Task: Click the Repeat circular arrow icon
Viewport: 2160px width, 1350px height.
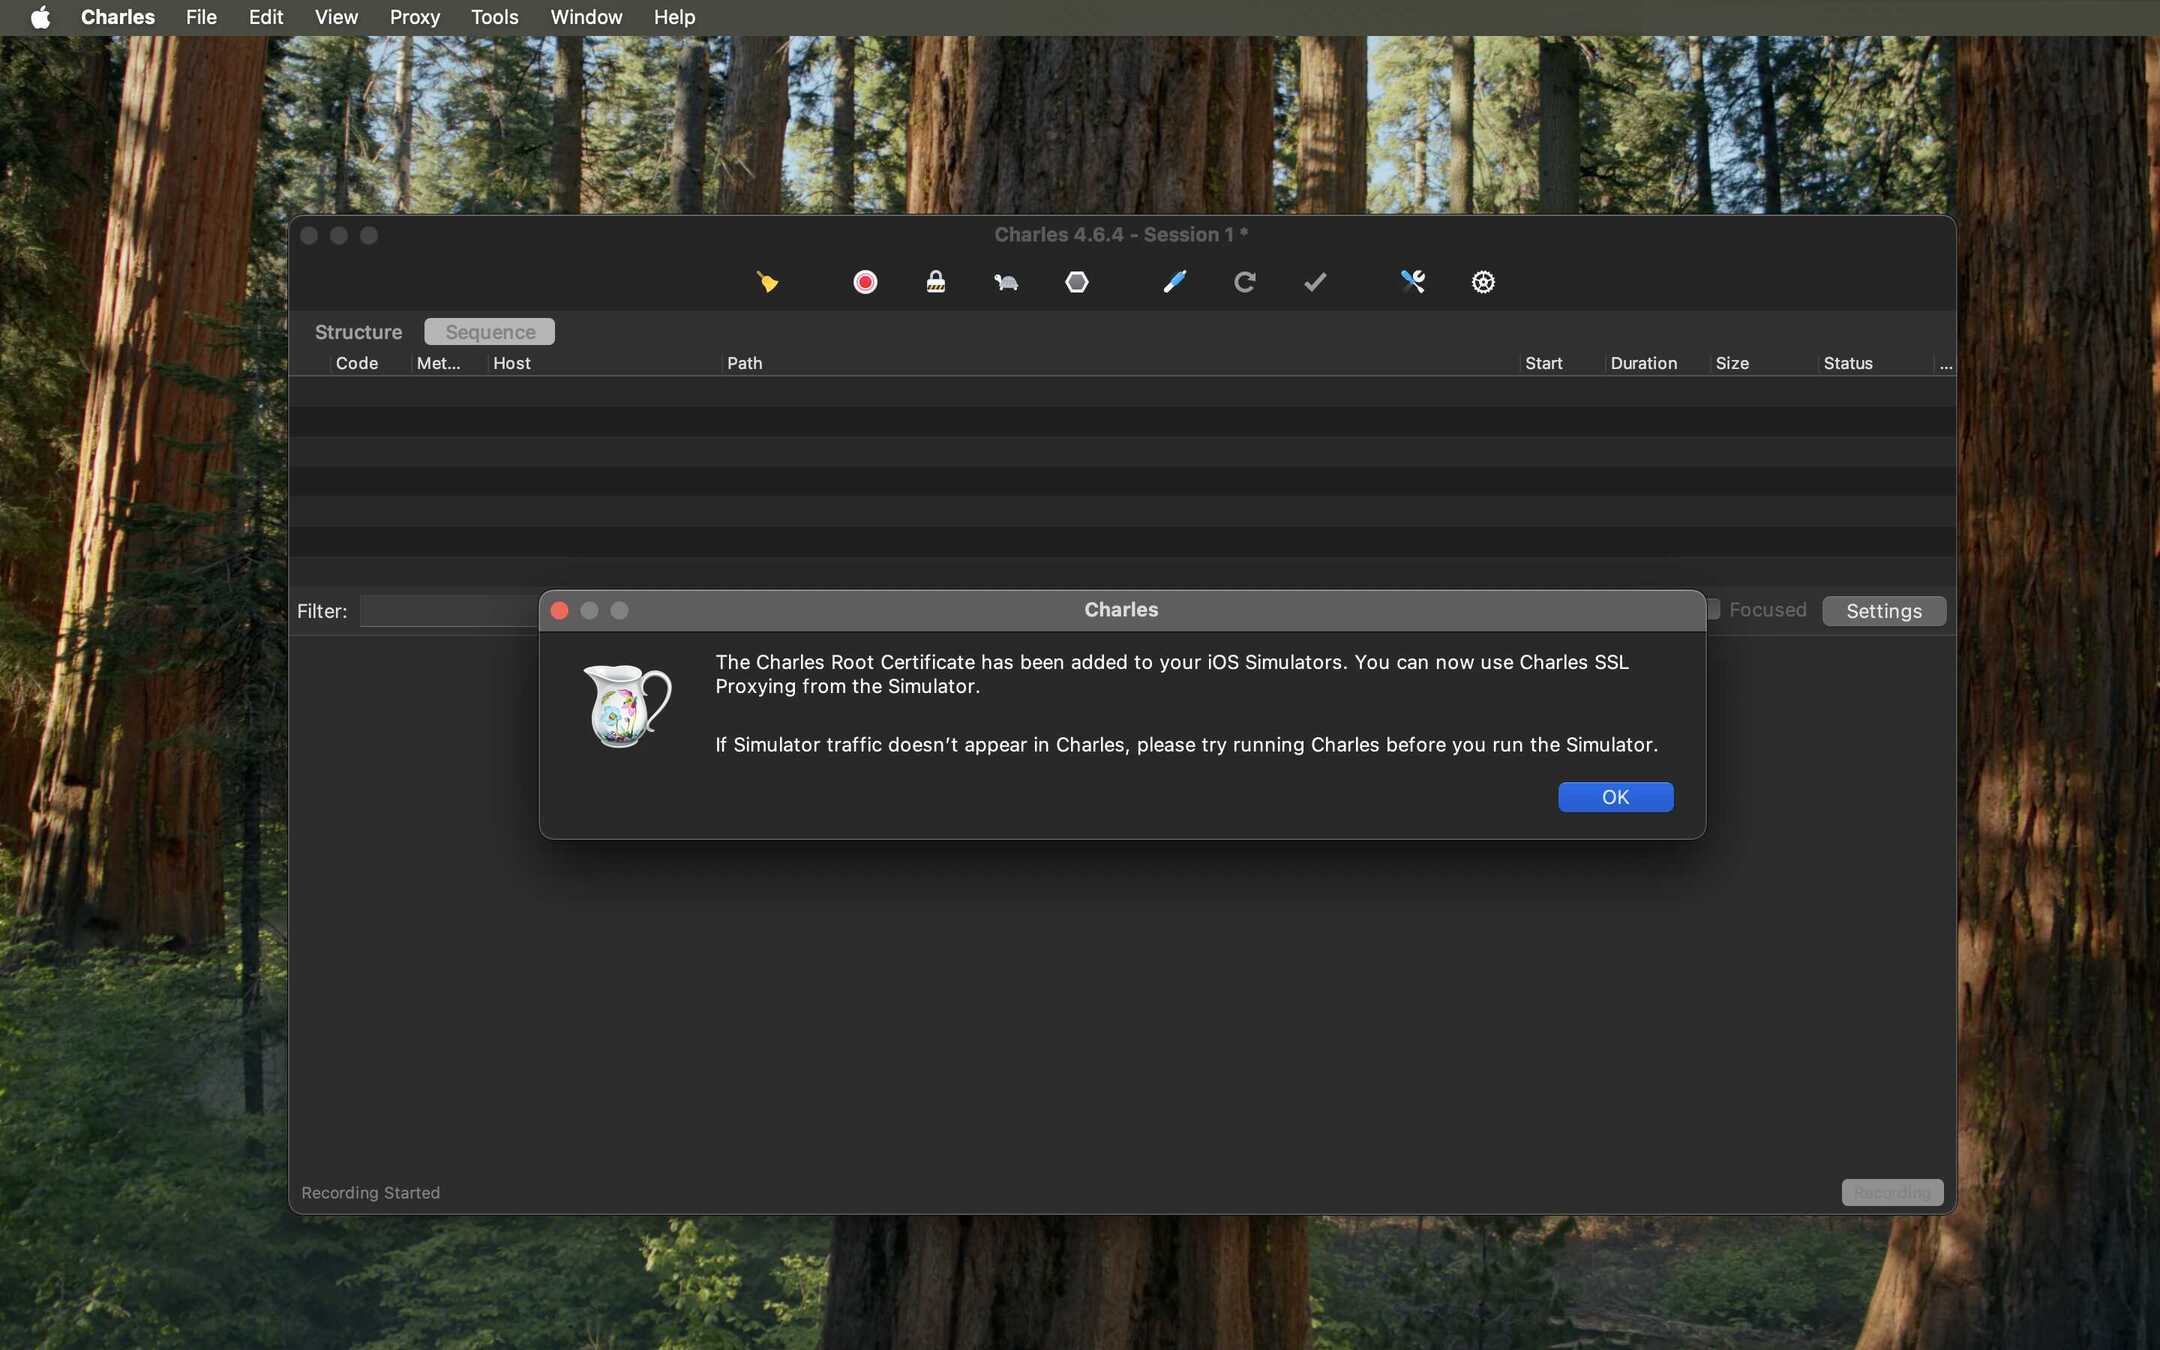Action: coord(1244,282)
